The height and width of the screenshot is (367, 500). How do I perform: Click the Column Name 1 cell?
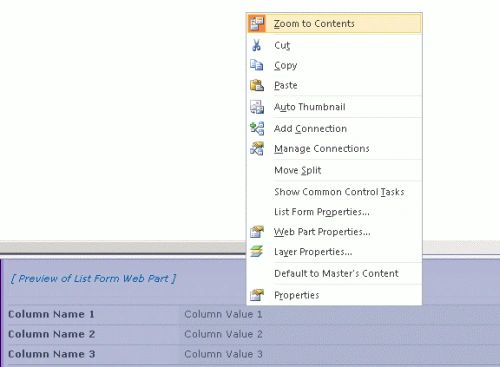pos(93,314)
